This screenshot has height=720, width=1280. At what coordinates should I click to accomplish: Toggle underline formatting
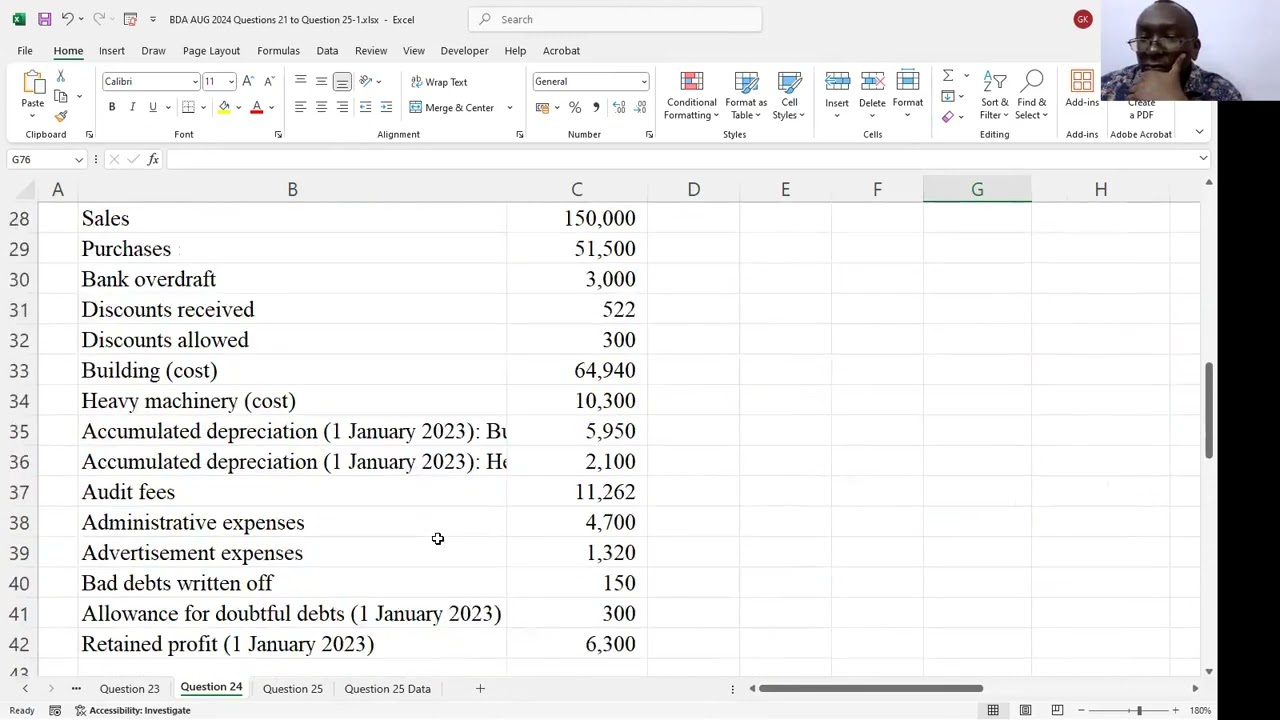[152, 107]
